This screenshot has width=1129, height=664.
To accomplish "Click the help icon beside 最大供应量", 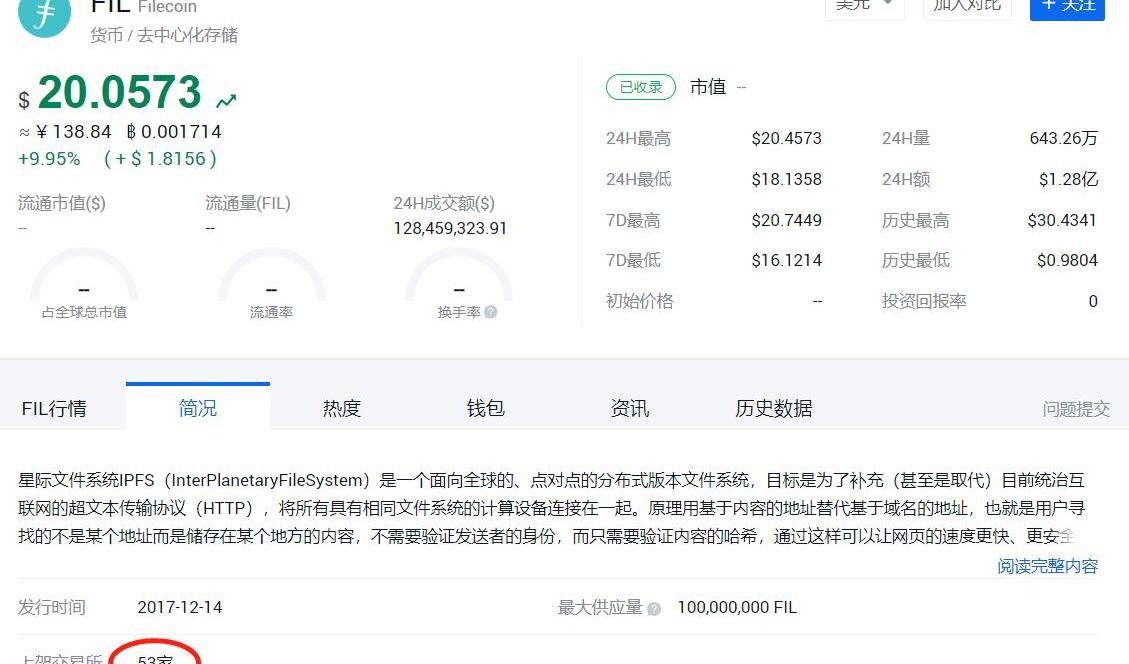I will click(x=654, y=608).
